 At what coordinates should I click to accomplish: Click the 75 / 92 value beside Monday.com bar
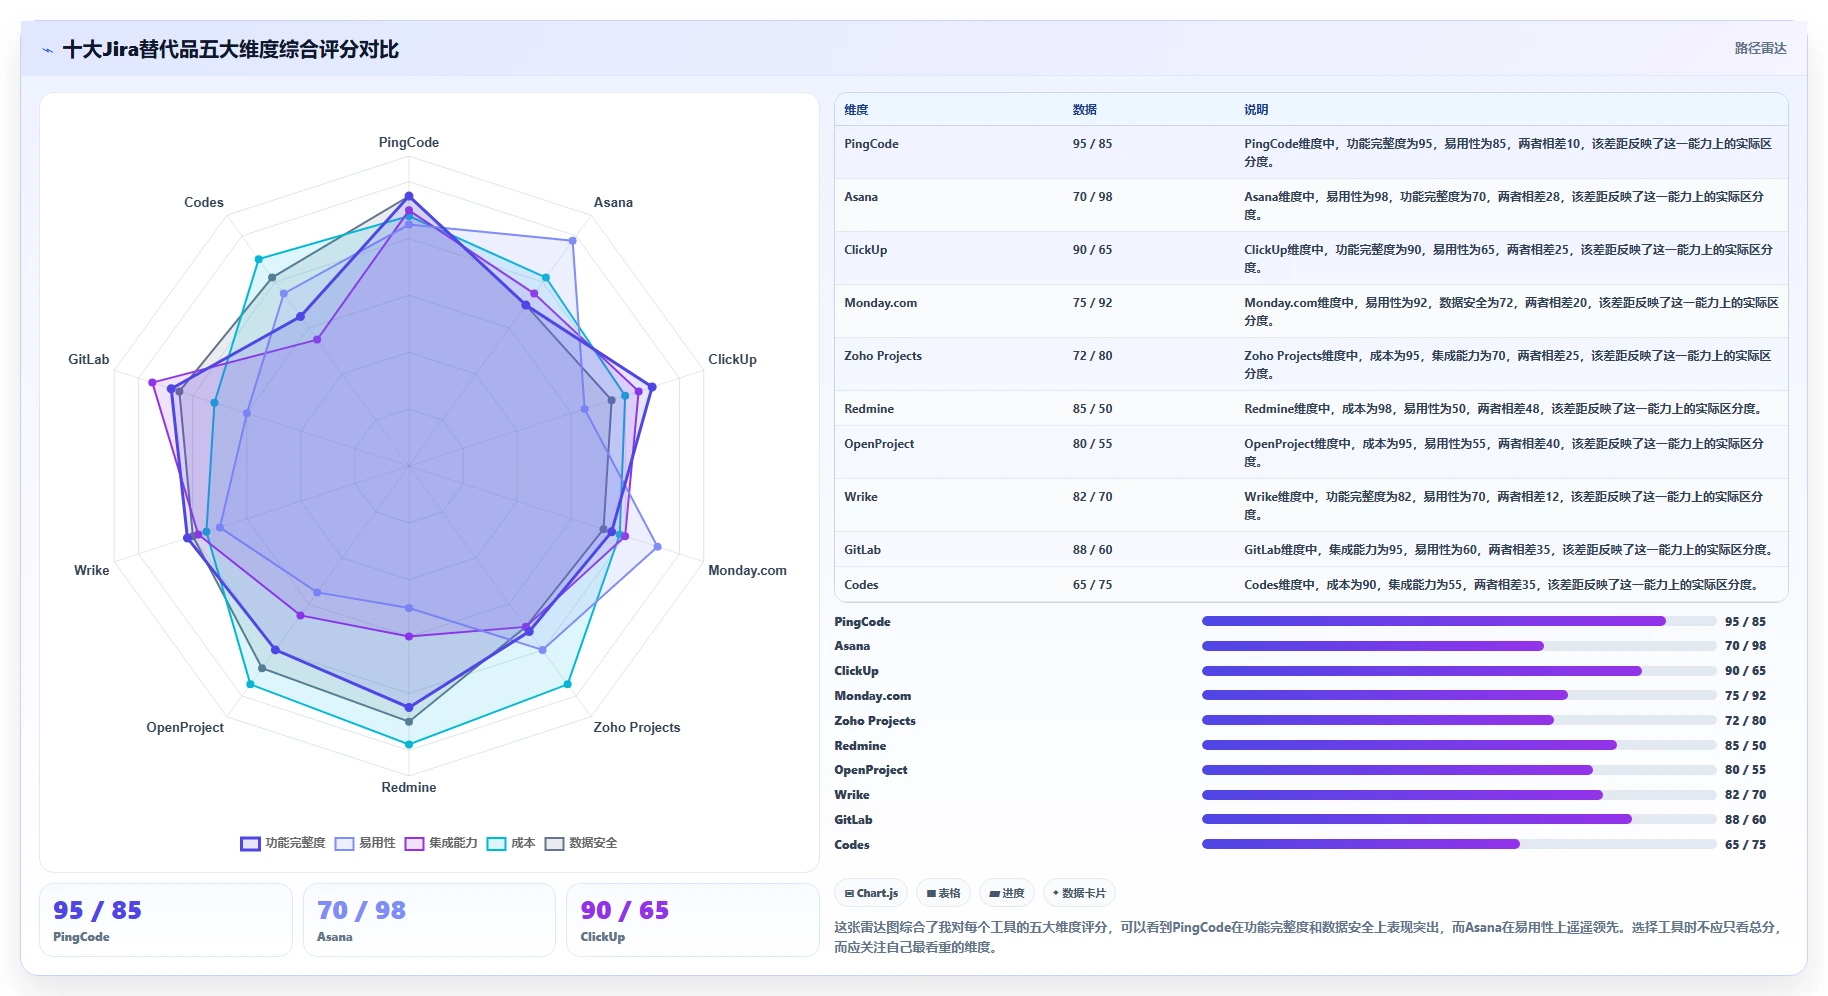point(1745,696)
